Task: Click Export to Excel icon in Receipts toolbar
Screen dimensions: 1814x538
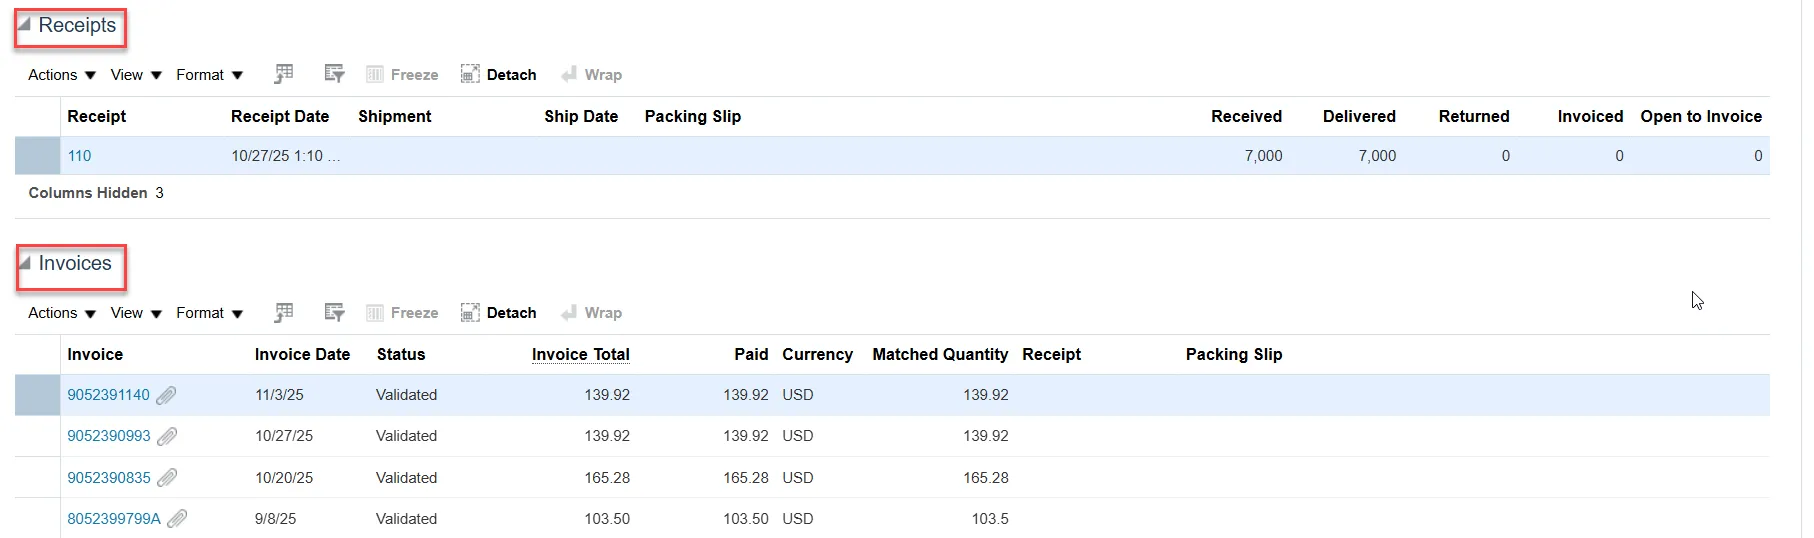Action: pyautogui.click(x=284, y=74)
